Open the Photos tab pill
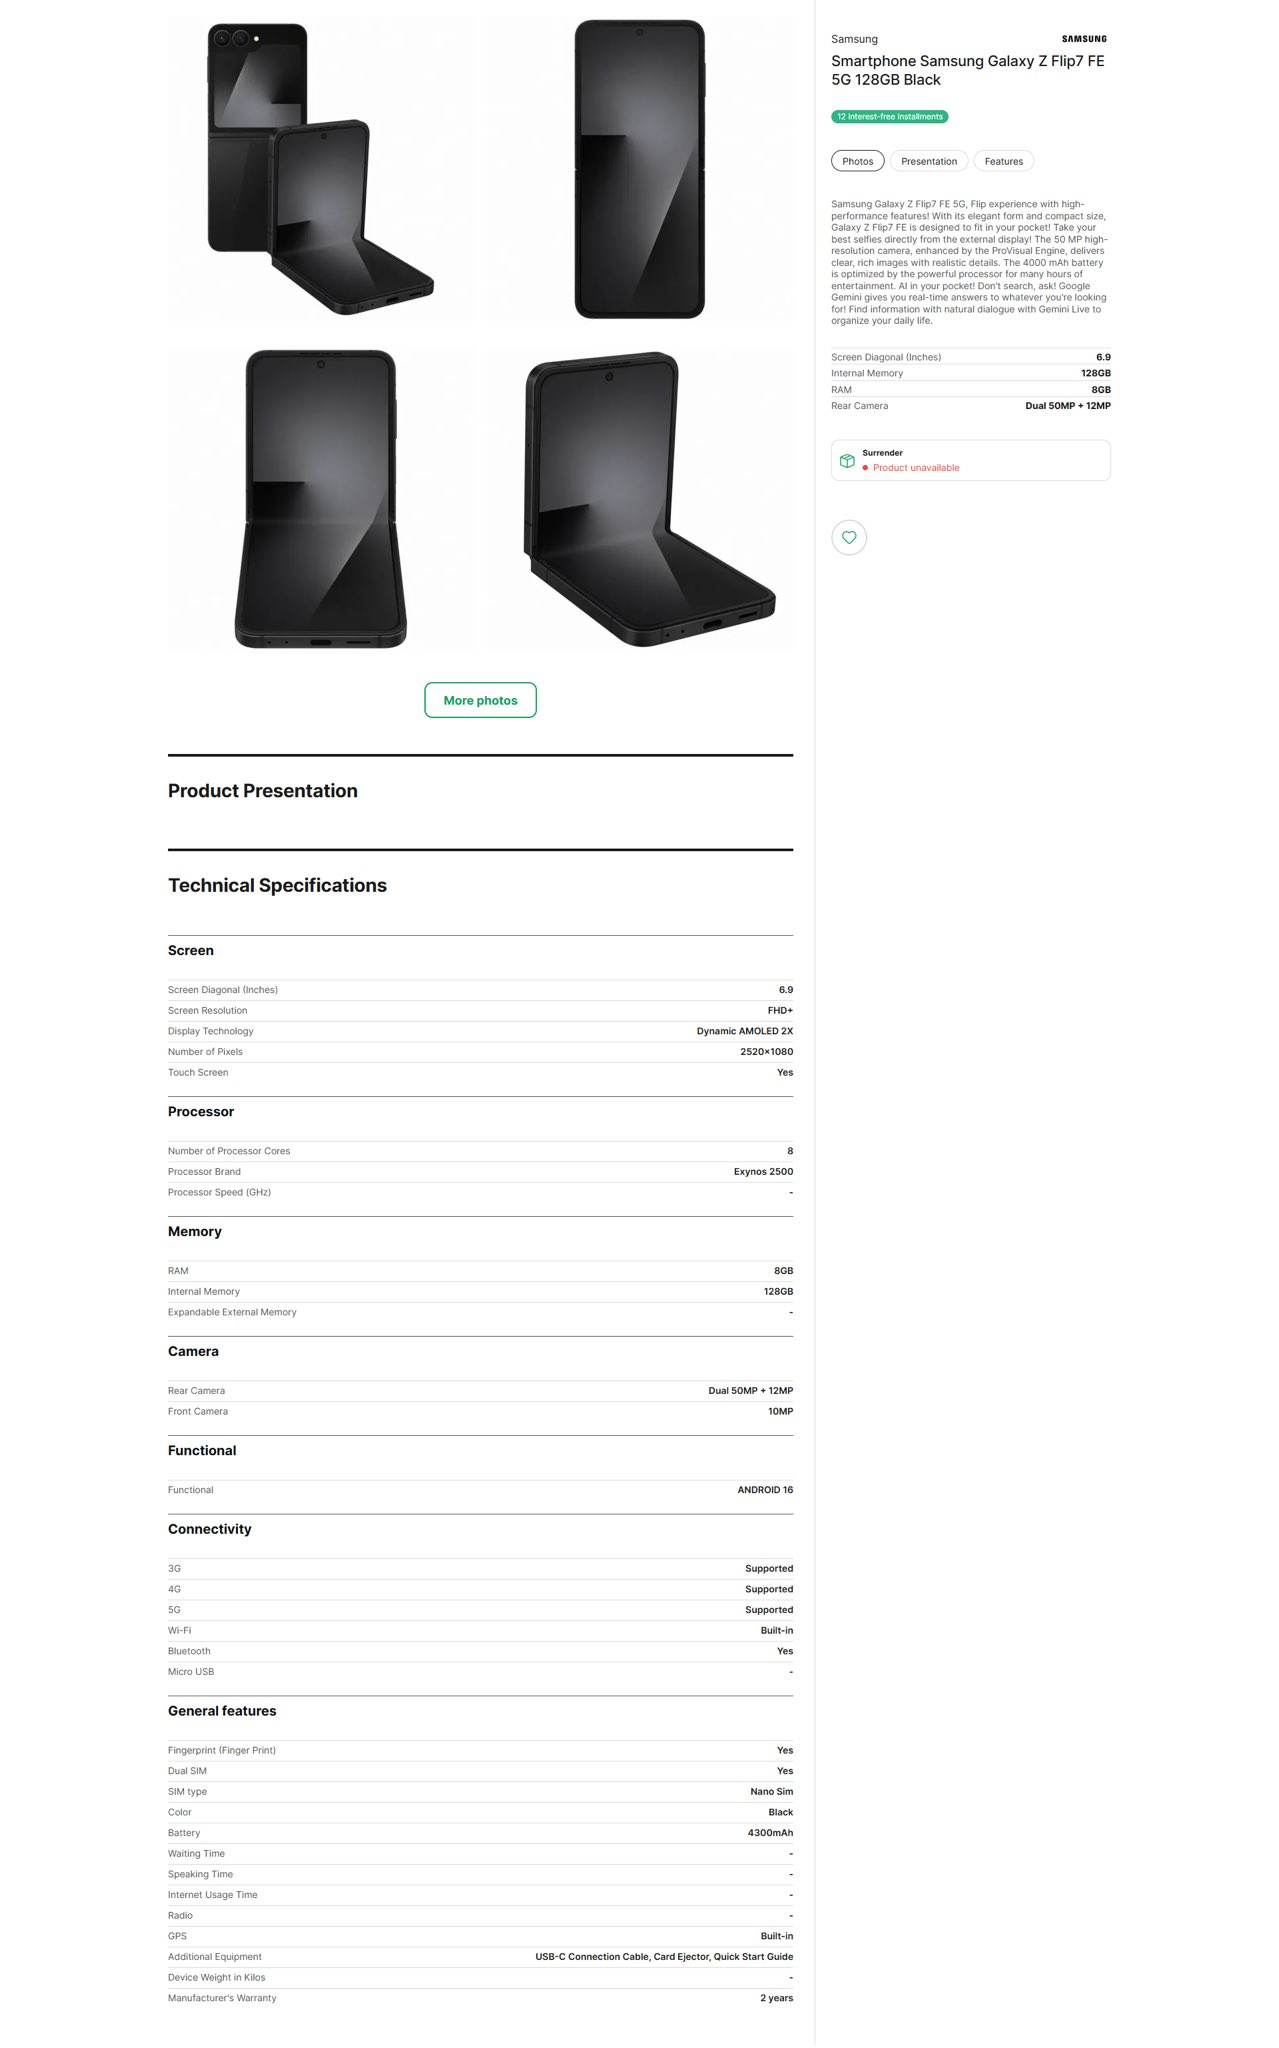This screenshot has width=1279, height=2048. (858, 161)
